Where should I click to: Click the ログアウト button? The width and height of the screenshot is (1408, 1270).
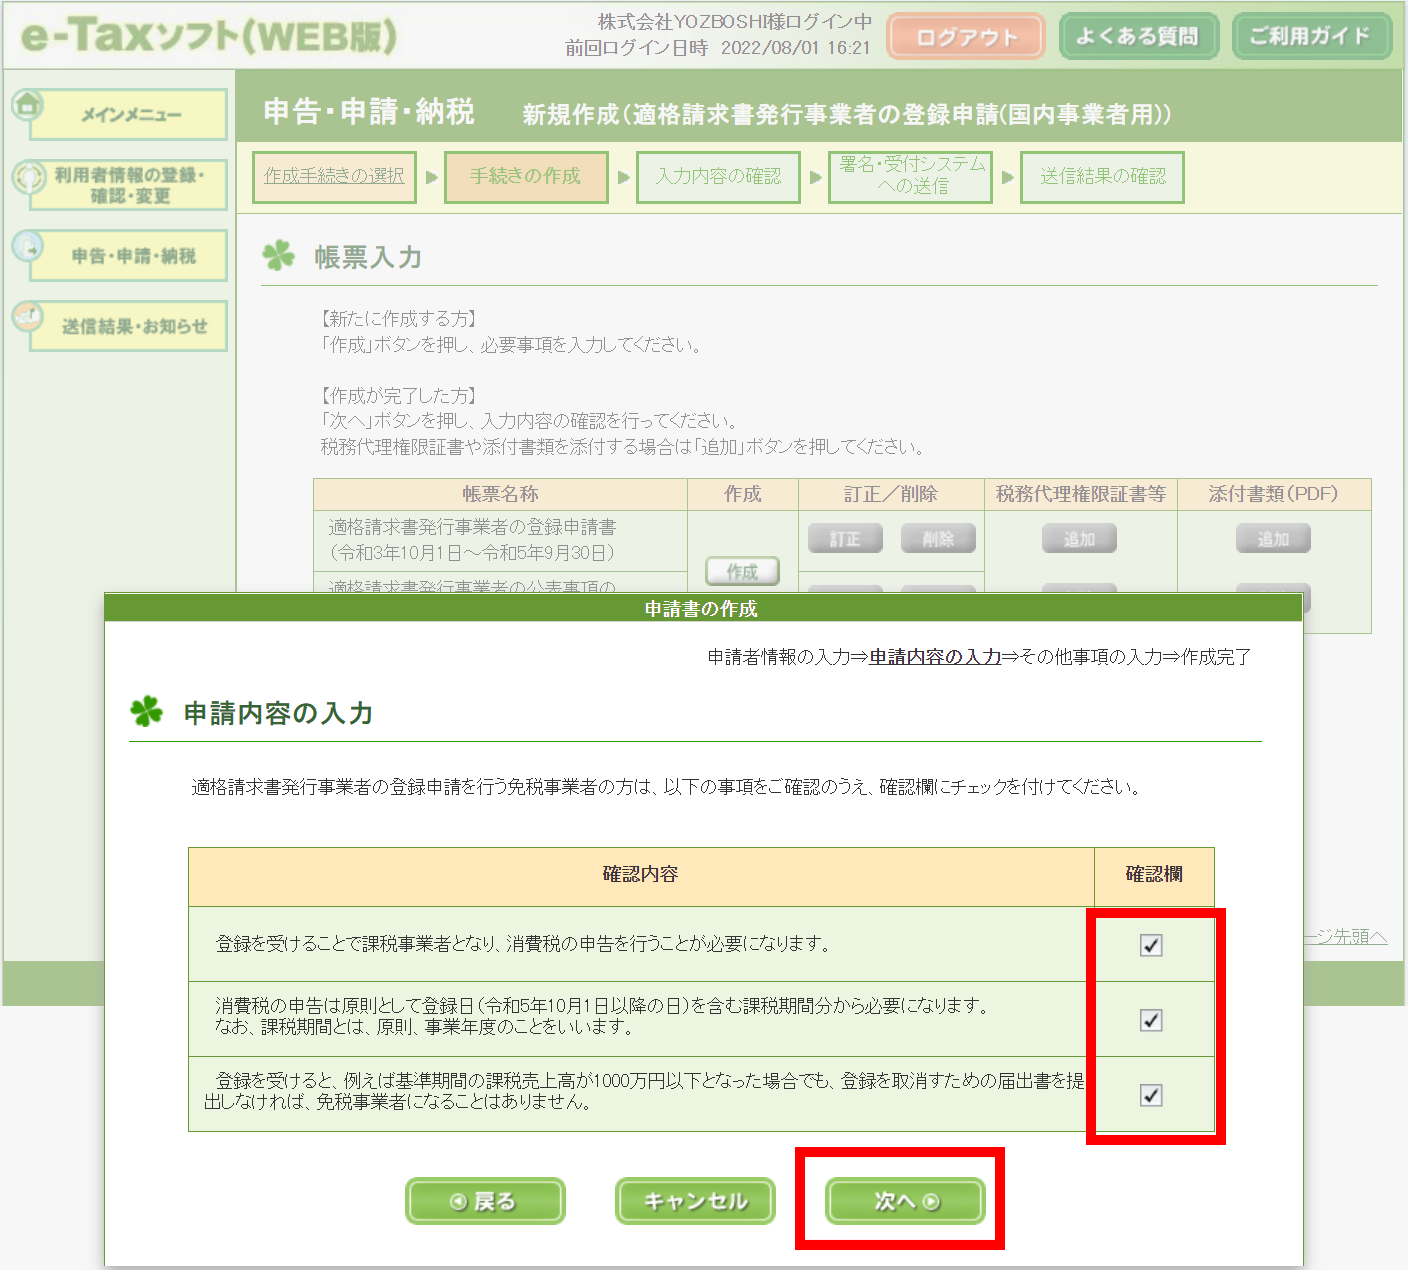965,37
